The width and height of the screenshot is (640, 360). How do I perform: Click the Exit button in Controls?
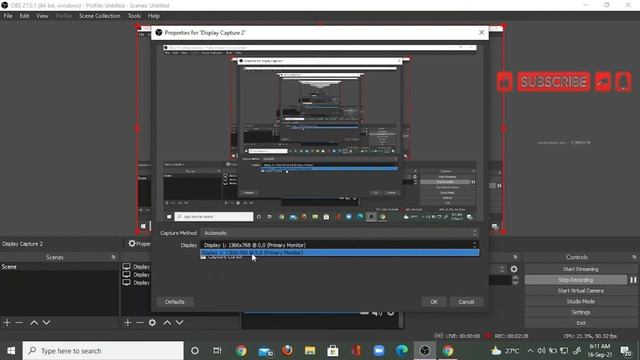point(581,322)
